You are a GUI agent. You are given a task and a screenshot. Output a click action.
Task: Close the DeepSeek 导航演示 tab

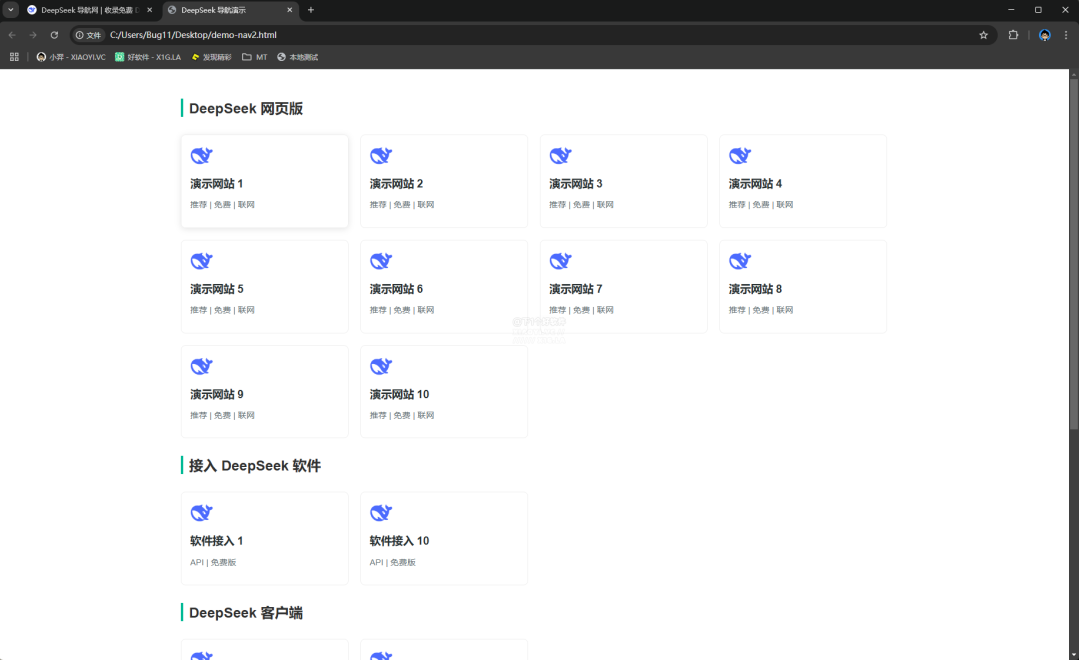point(291,10)
